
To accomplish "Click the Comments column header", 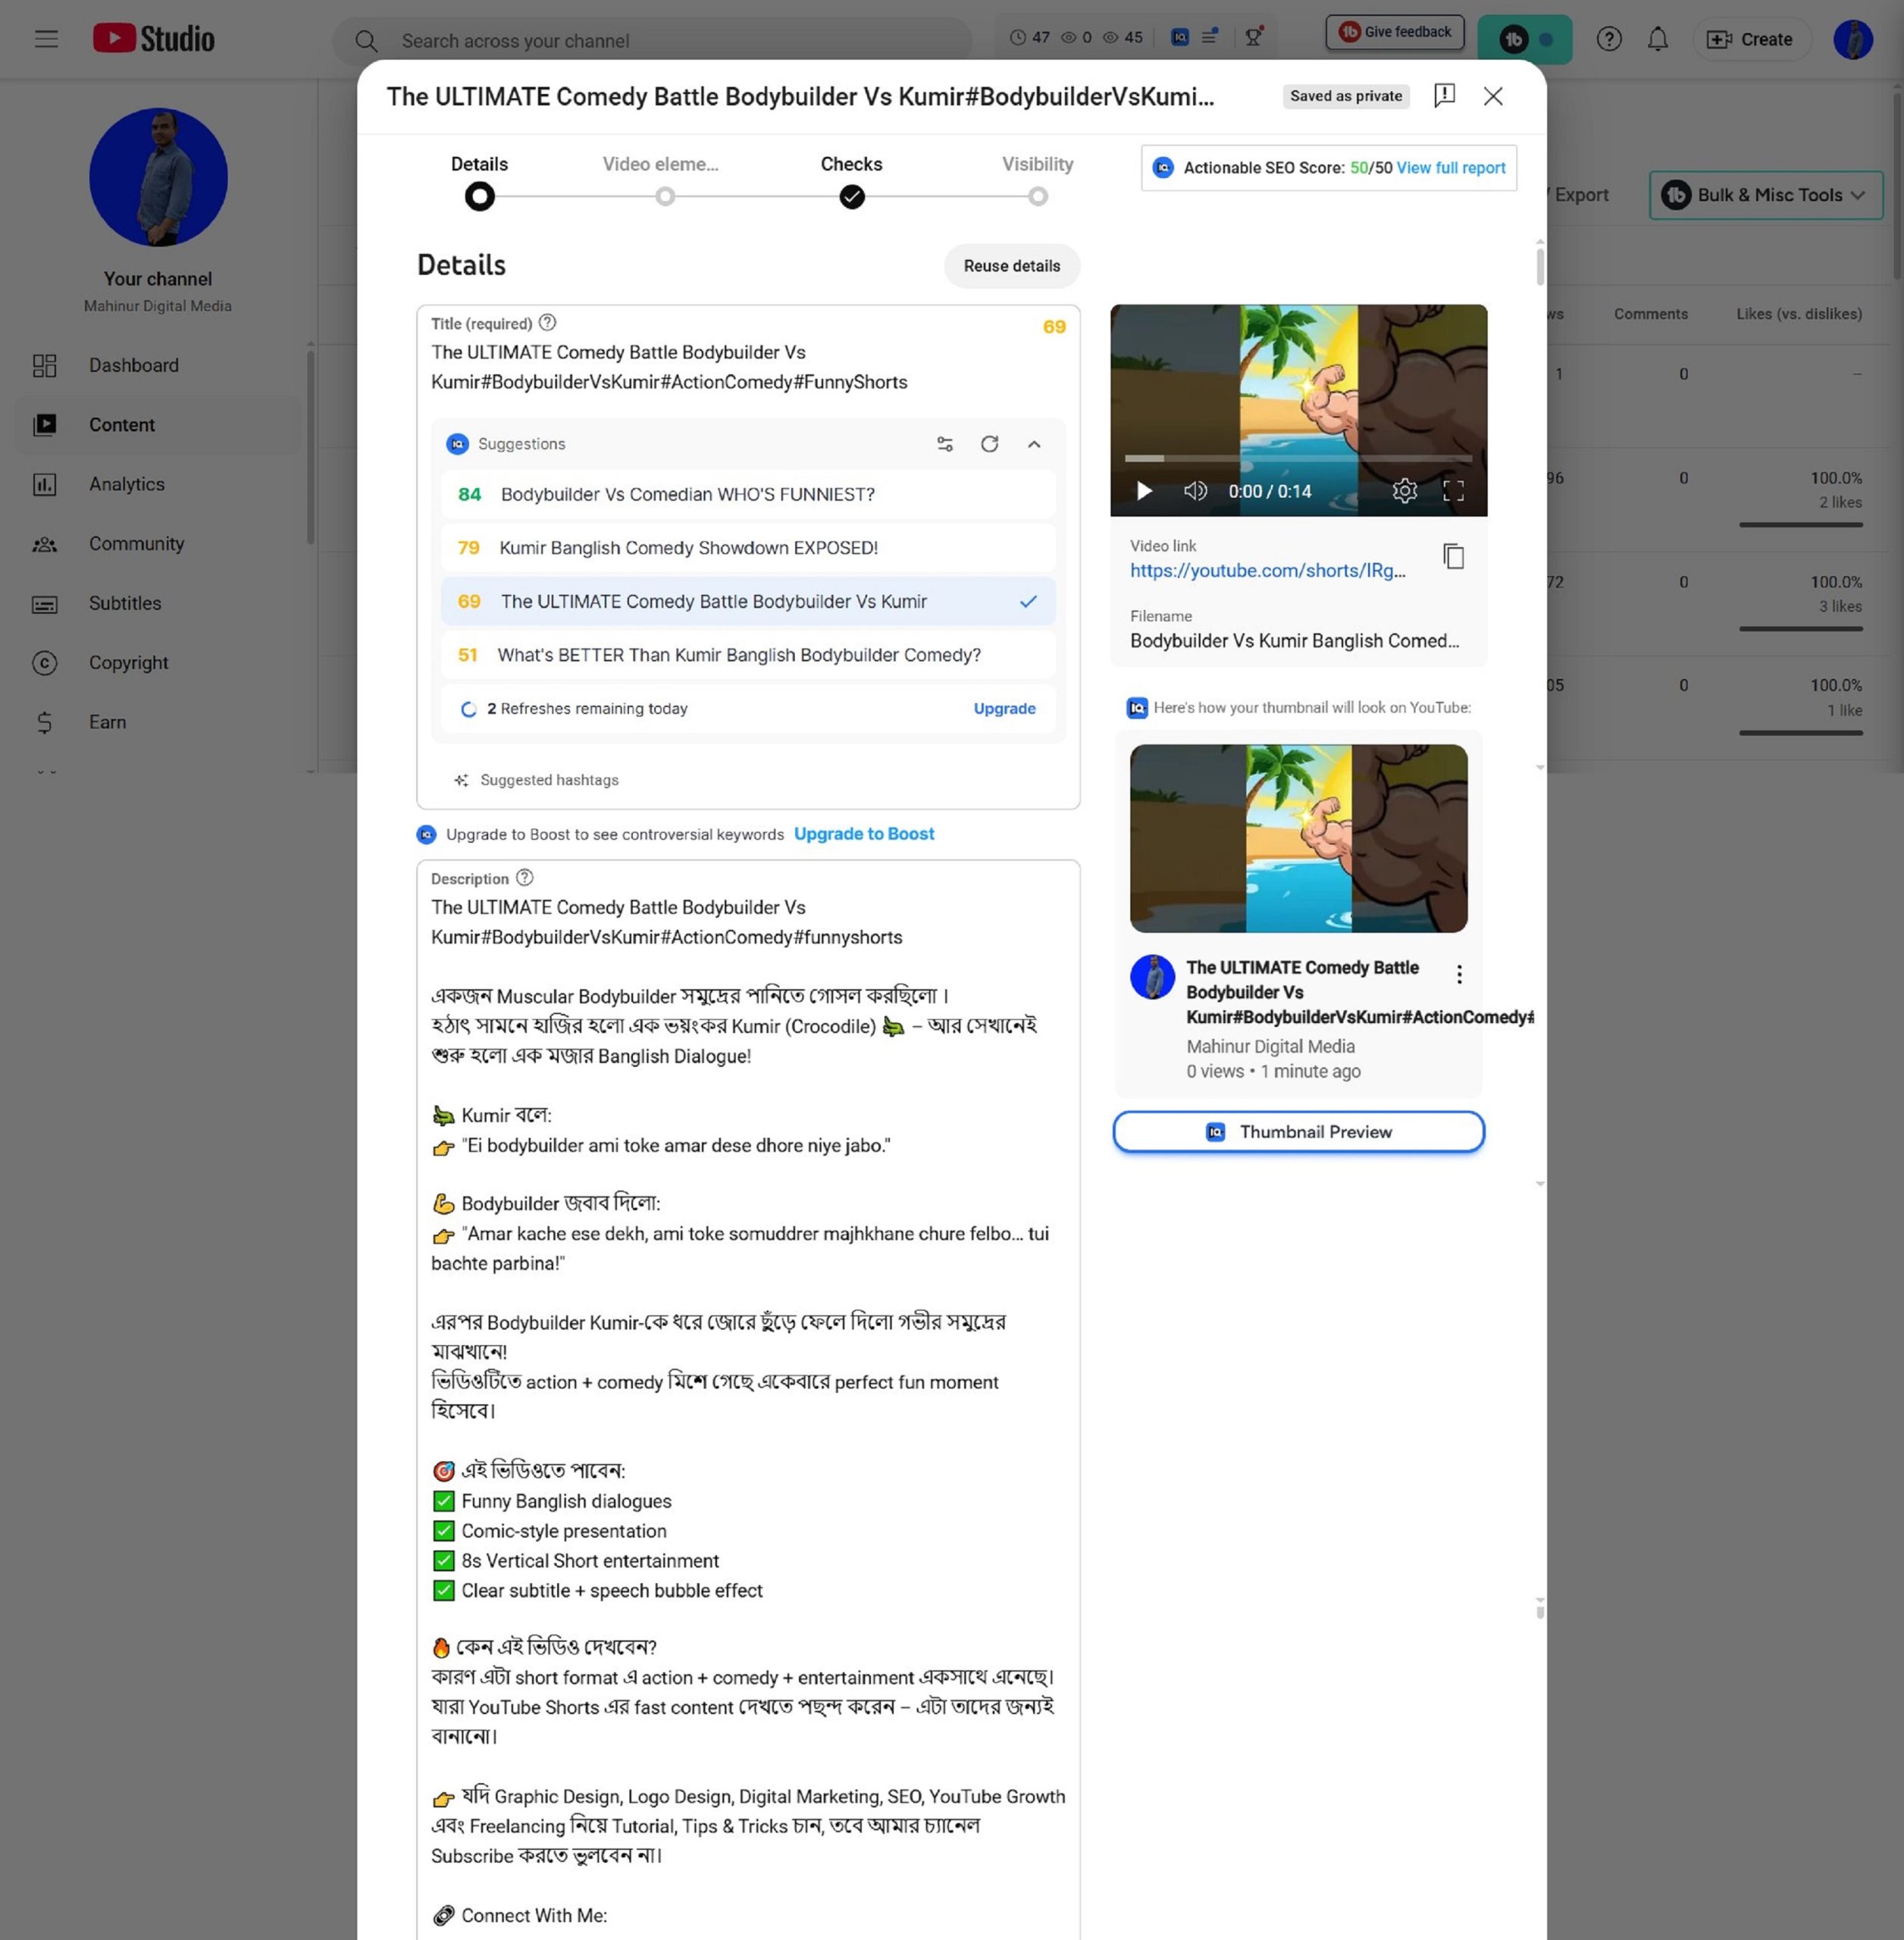I will [1650, 314].
